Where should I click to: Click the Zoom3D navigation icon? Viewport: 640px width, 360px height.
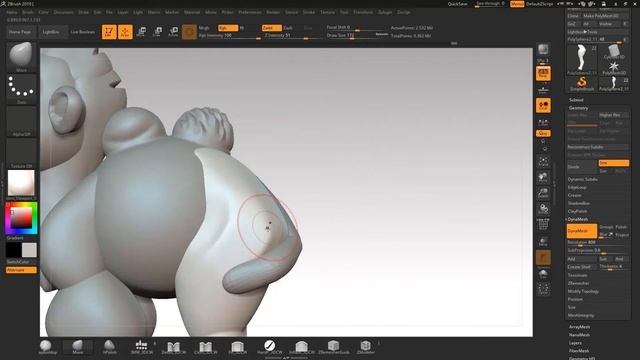tap(543, 193)
